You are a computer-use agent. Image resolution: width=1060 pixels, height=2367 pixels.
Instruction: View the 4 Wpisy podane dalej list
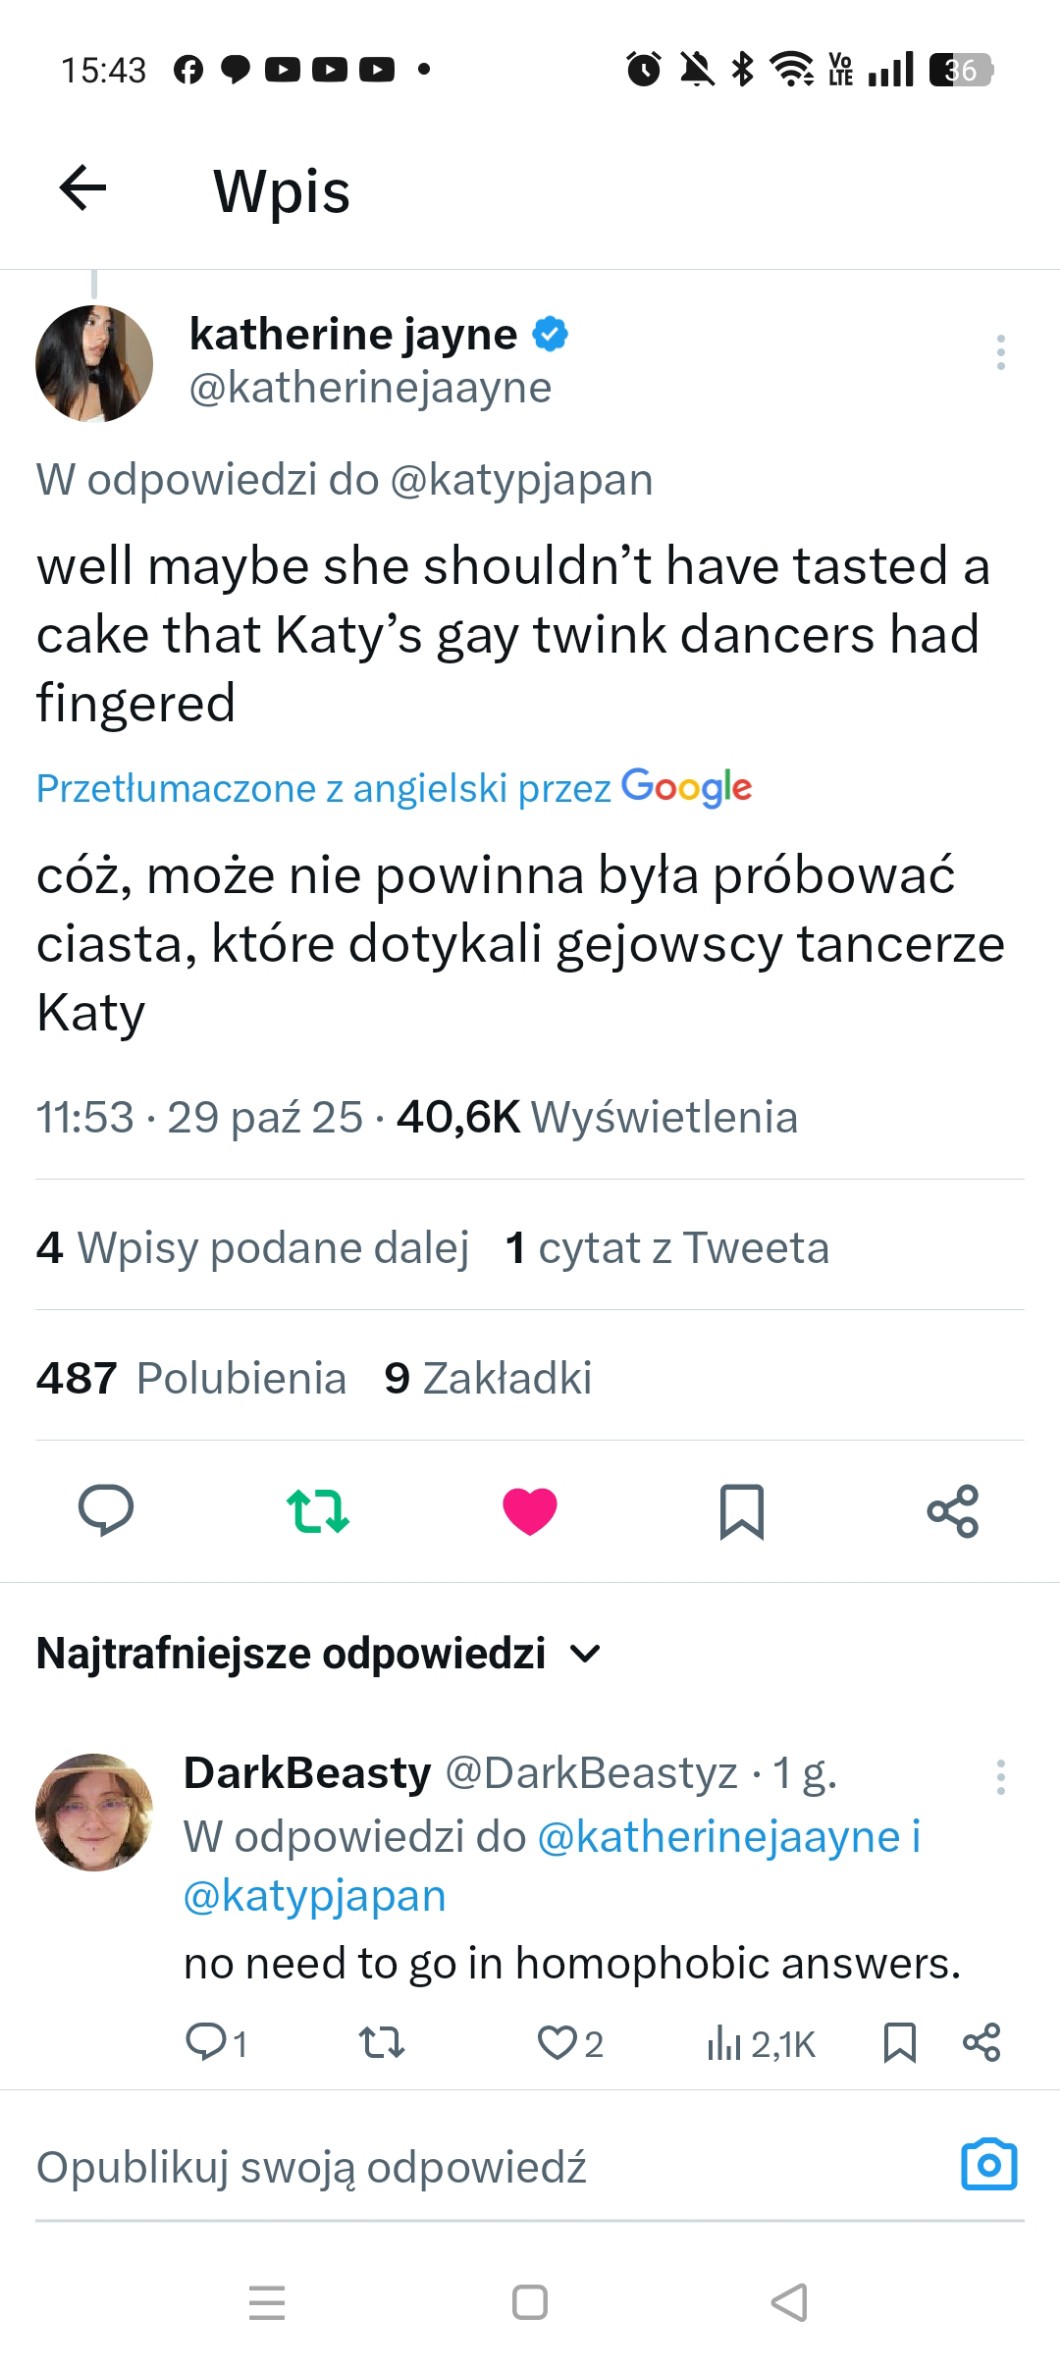252,1248
